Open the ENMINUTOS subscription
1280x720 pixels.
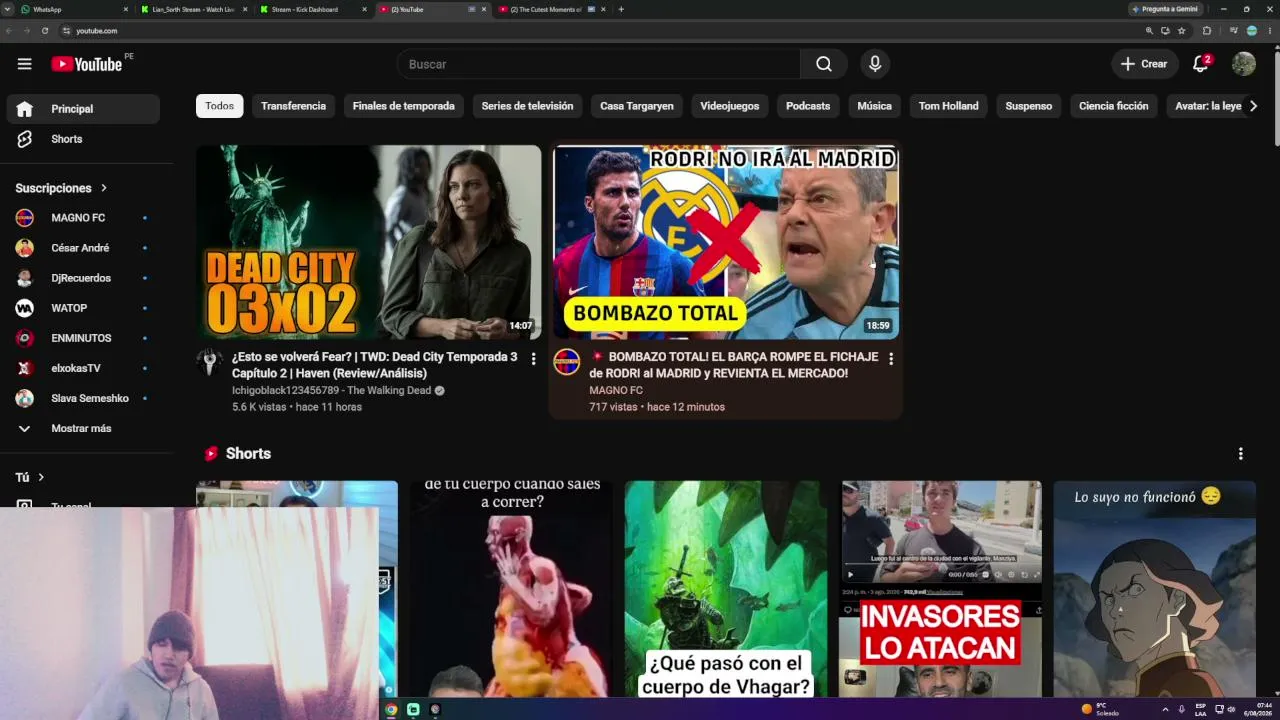point(83,338)
